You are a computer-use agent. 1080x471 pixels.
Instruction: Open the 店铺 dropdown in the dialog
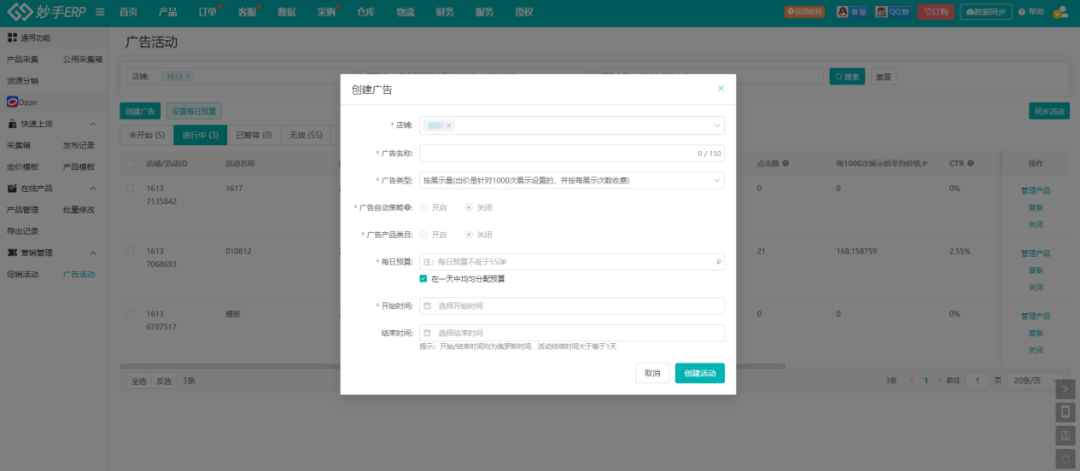pos(572,125)
